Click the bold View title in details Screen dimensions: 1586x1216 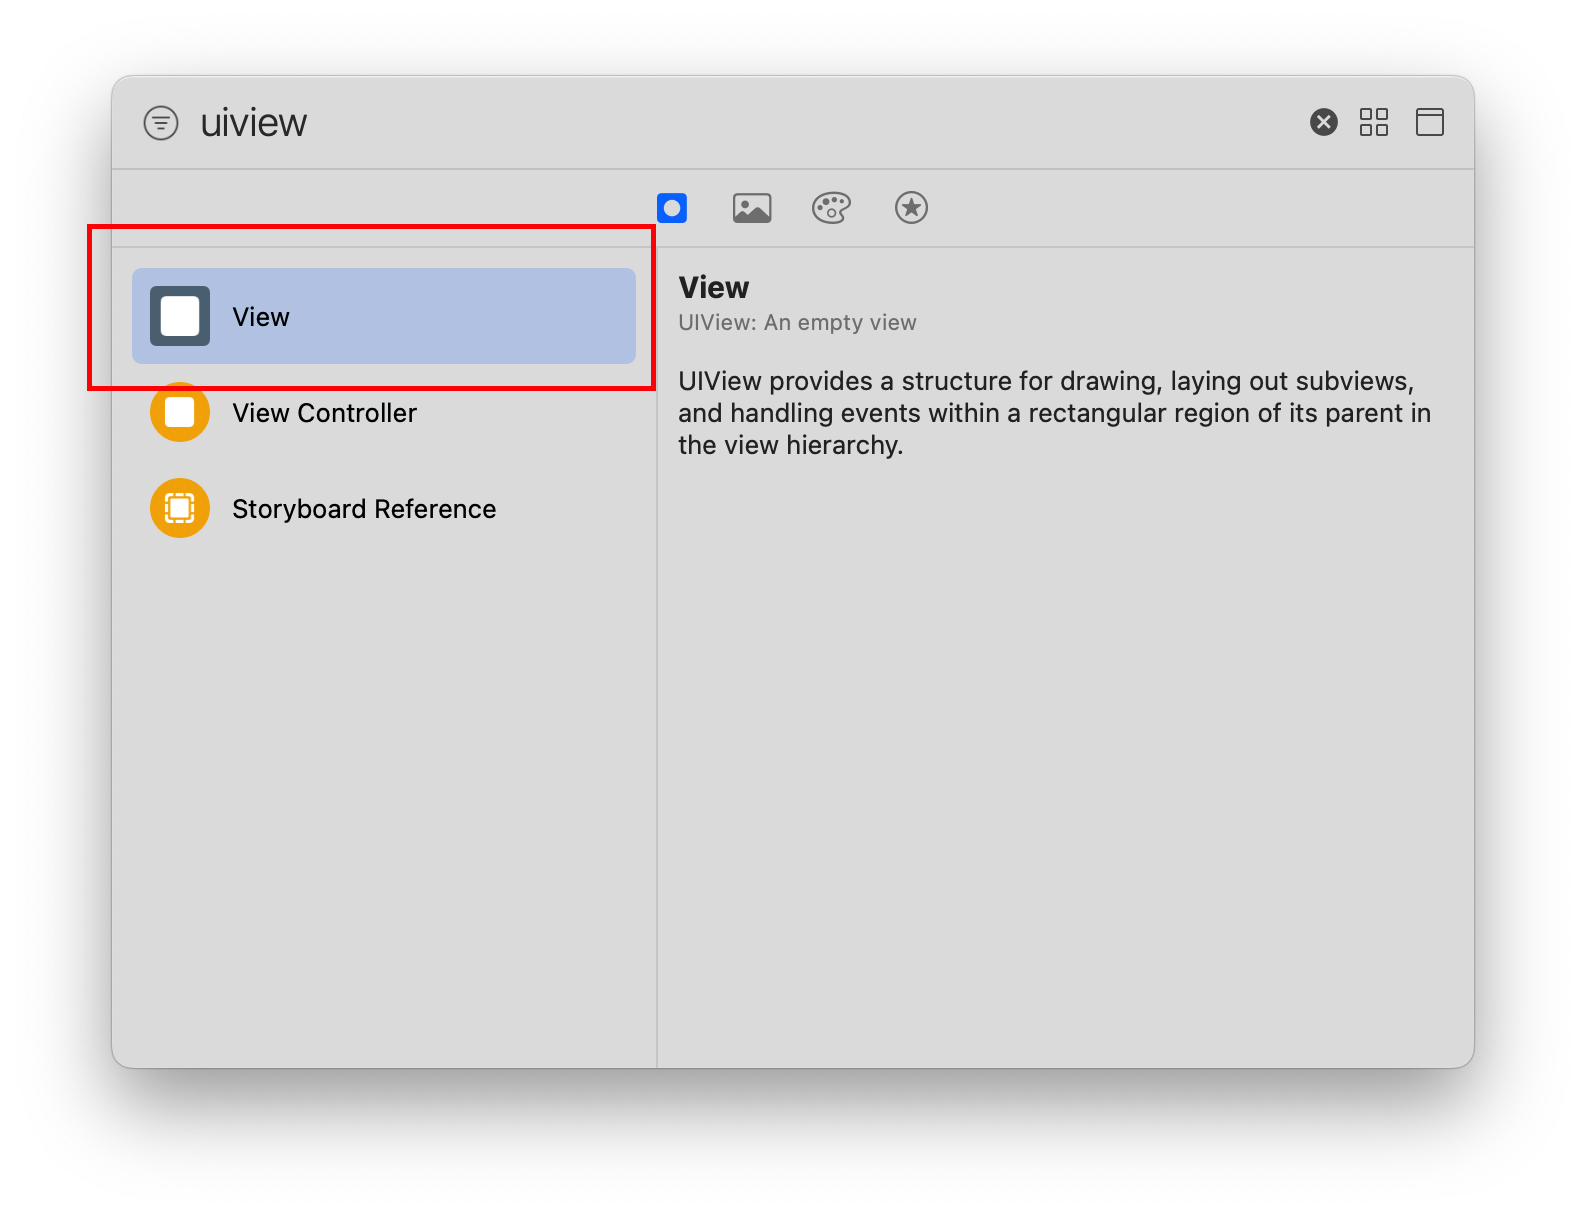pyautogui.click(x=713, y=288)
